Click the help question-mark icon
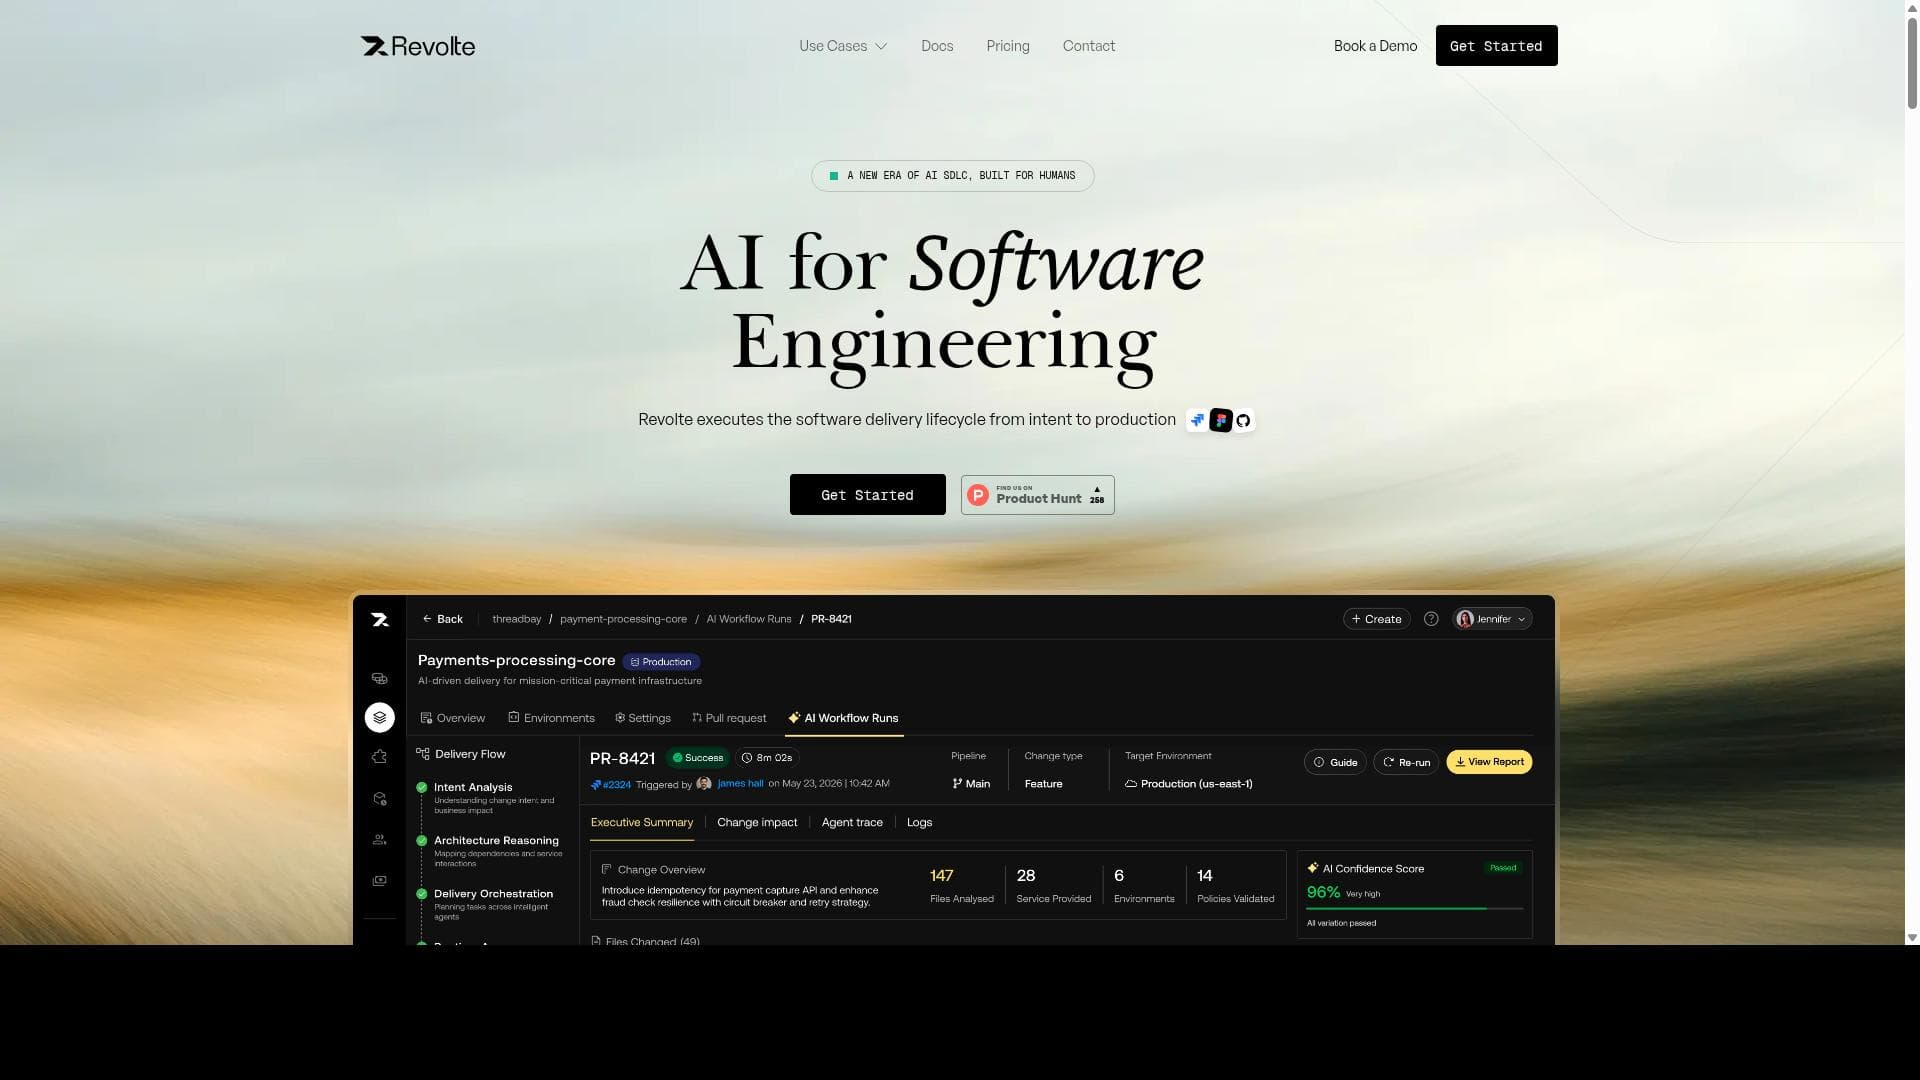 (x=1431, y=619)
